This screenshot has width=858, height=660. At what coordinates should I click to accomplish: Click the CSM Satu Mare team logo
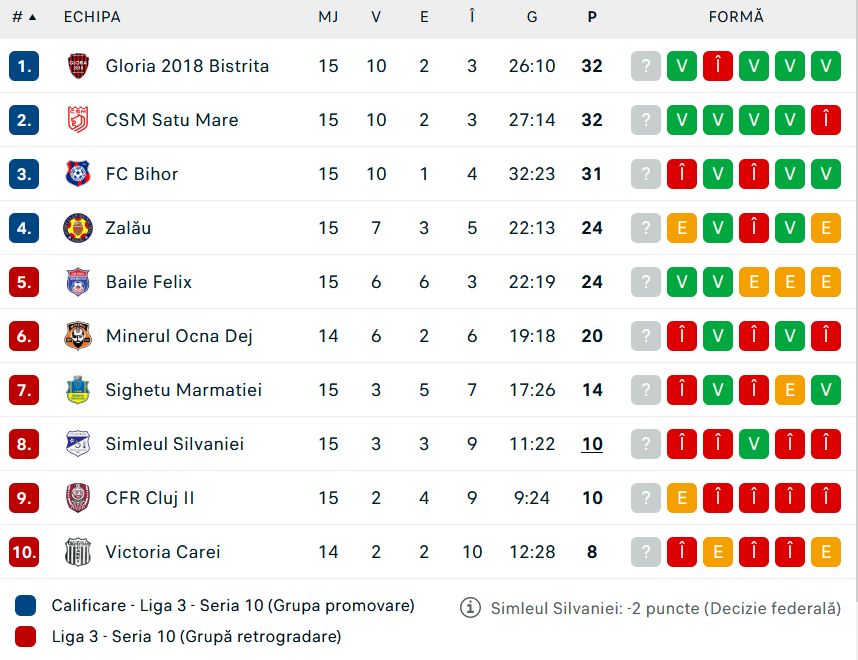pyautogui.click(x=77, y=120)
